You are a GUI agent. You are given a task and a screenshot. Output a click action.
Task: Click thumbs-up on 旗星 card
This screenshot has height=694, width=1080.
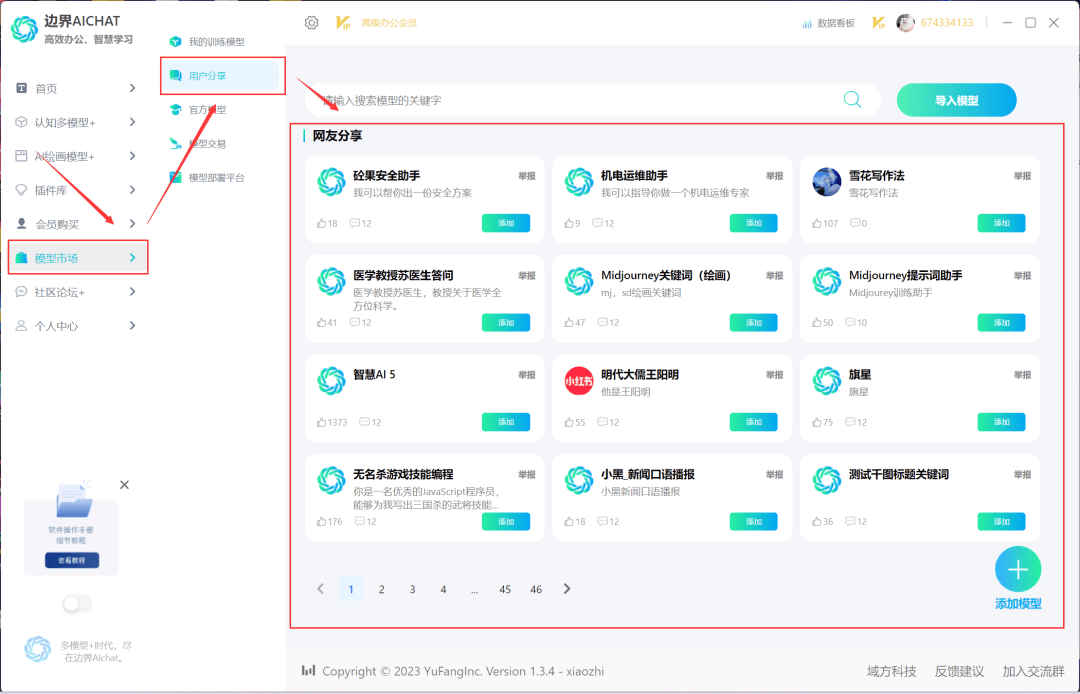coord(817,422)
